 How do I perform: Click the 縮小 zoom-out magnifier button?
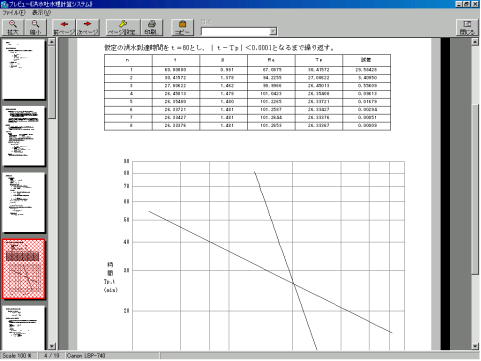tap(35, 27)
